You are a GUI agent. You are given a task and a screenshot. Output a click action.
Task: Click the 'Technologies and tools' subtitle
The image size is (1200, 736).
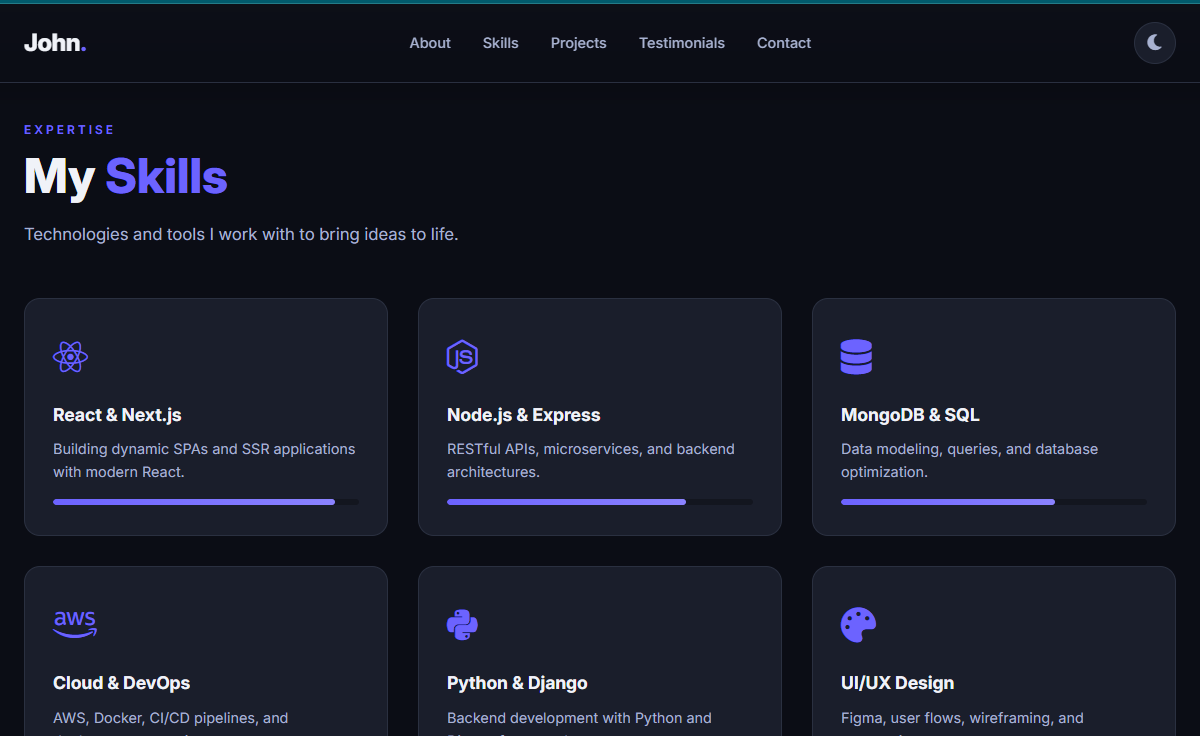pos(241,234)
